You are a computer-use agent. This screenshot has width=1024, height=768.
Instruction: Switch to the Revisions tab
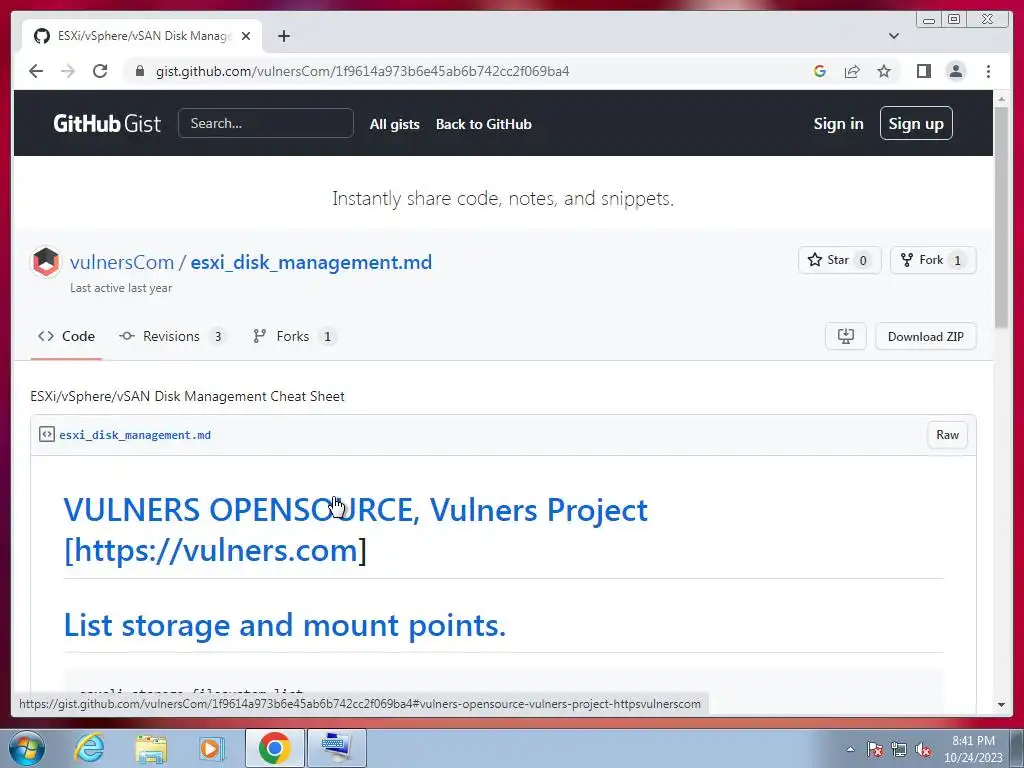172,336
